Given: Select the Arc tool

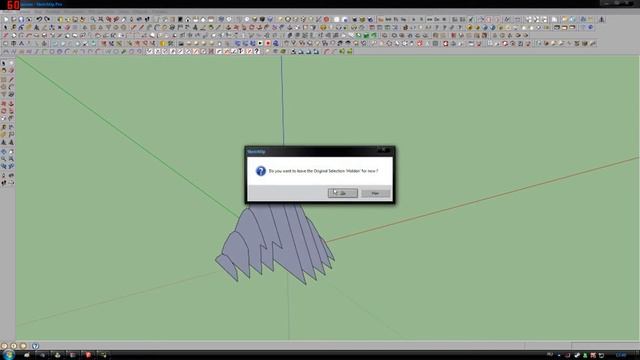Looking at the screenshot, I should 11,87.
